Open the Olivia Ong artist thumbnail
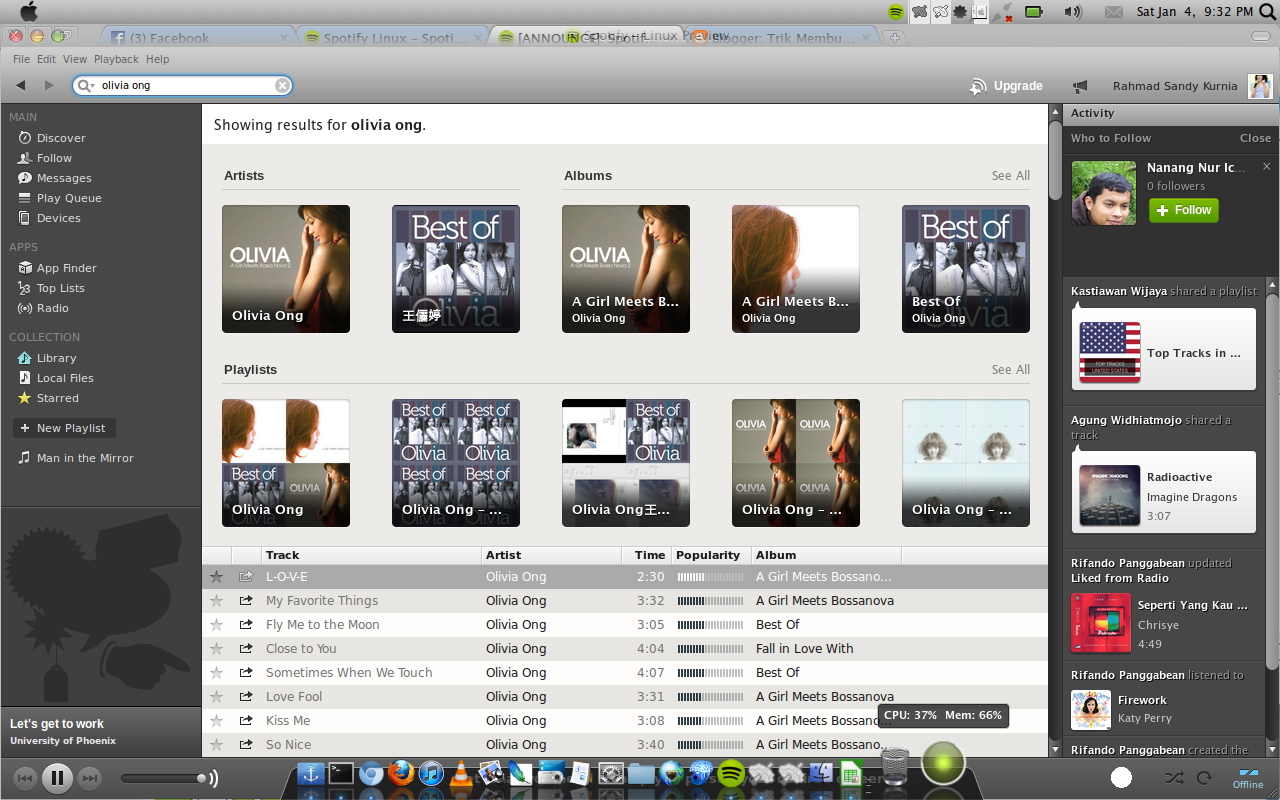The height and width of the screenshot is (800, 1280). (x=286, y=269)
